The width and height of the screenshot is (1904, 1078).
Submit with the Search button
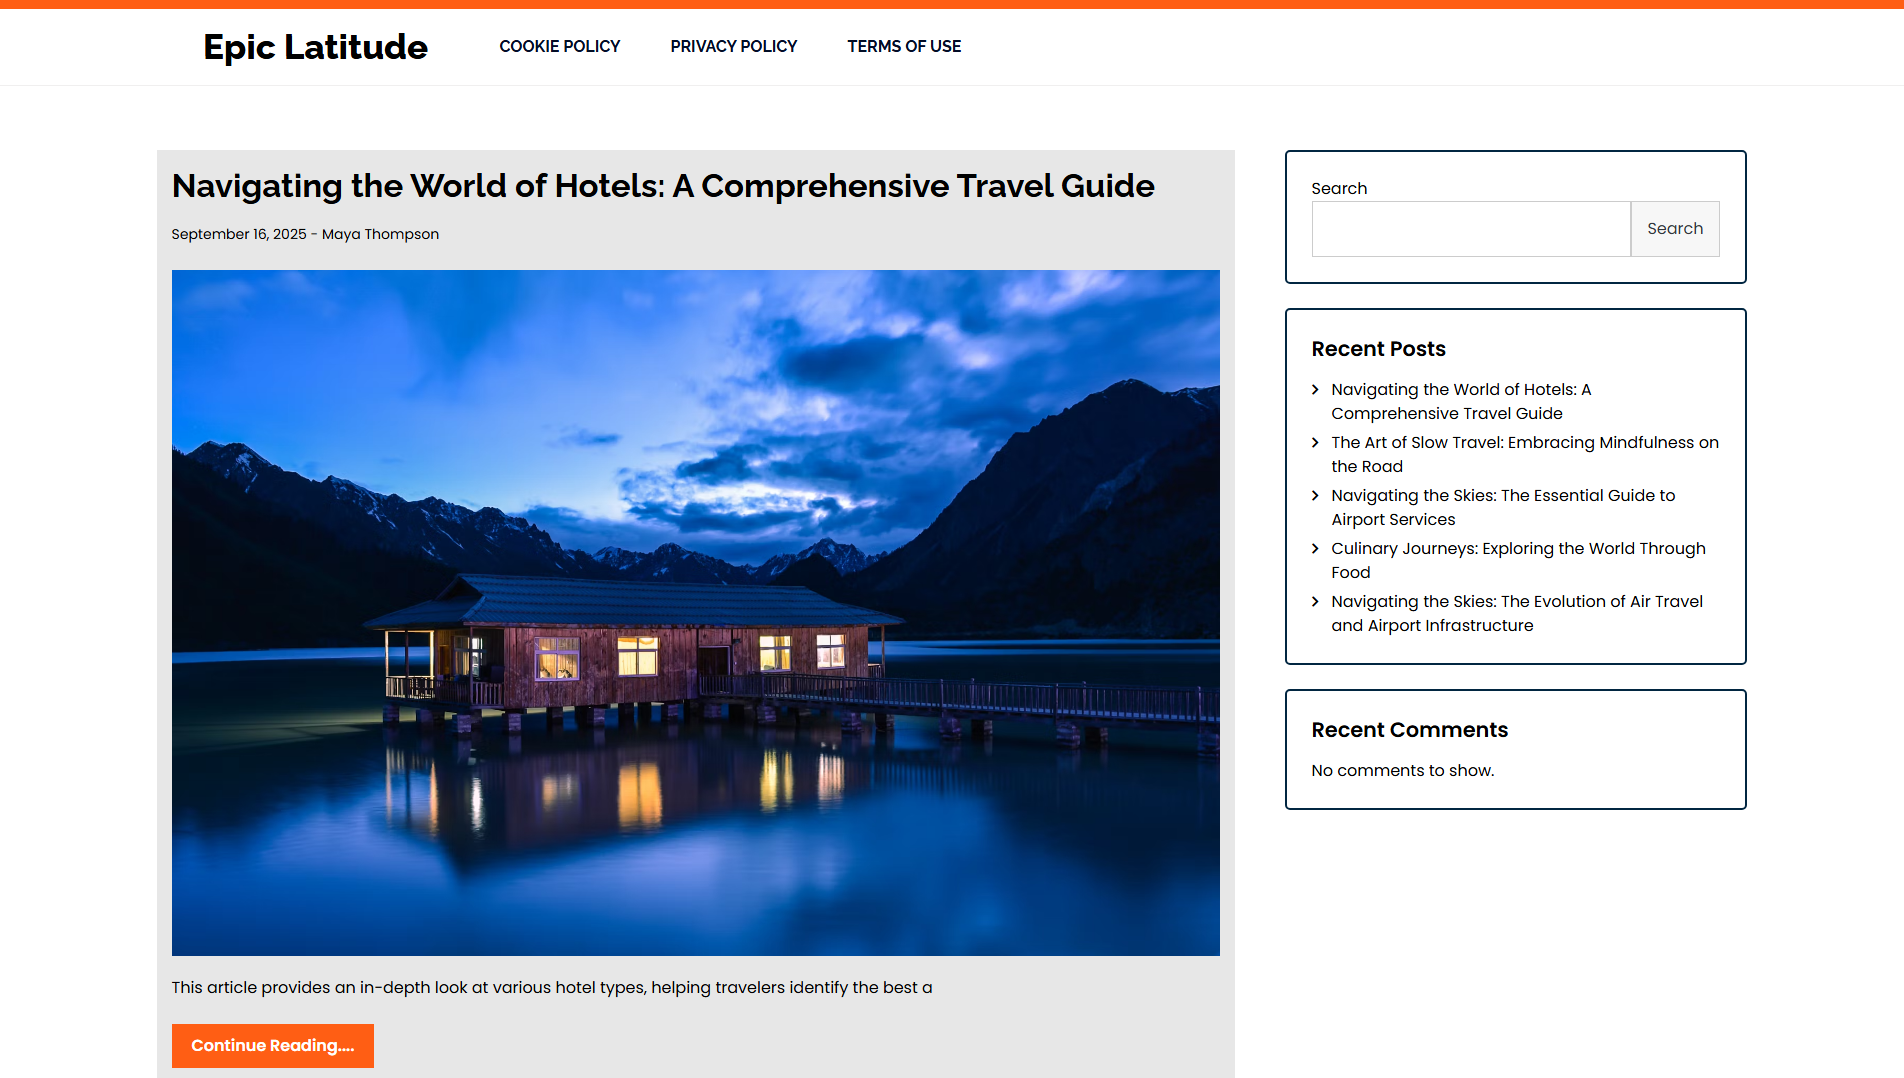click(x=1675, y=229)
